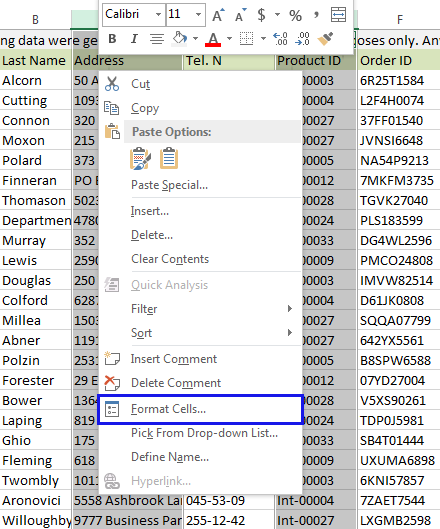Image resolution: width=440 pixels, height=529 pixels.
Task: Open Format Cells... dialog
Action: pyautogui.click(x=200, y=409)
